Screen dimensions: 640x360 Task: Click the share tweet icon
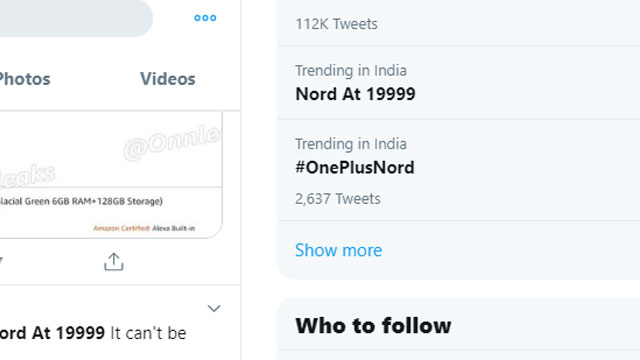pos(113,262)
